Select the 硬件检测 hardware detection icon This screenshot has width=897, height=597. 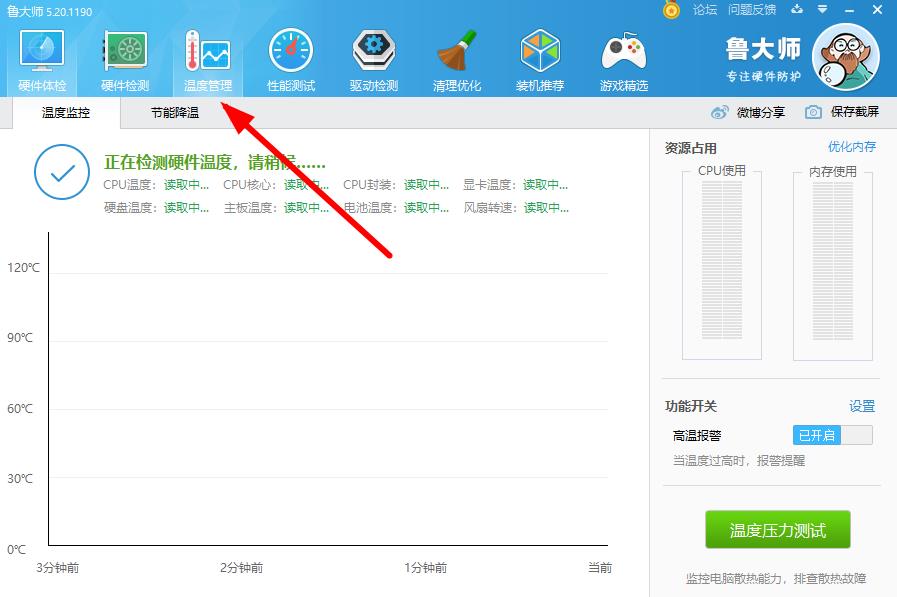click(x=123, y=57)
